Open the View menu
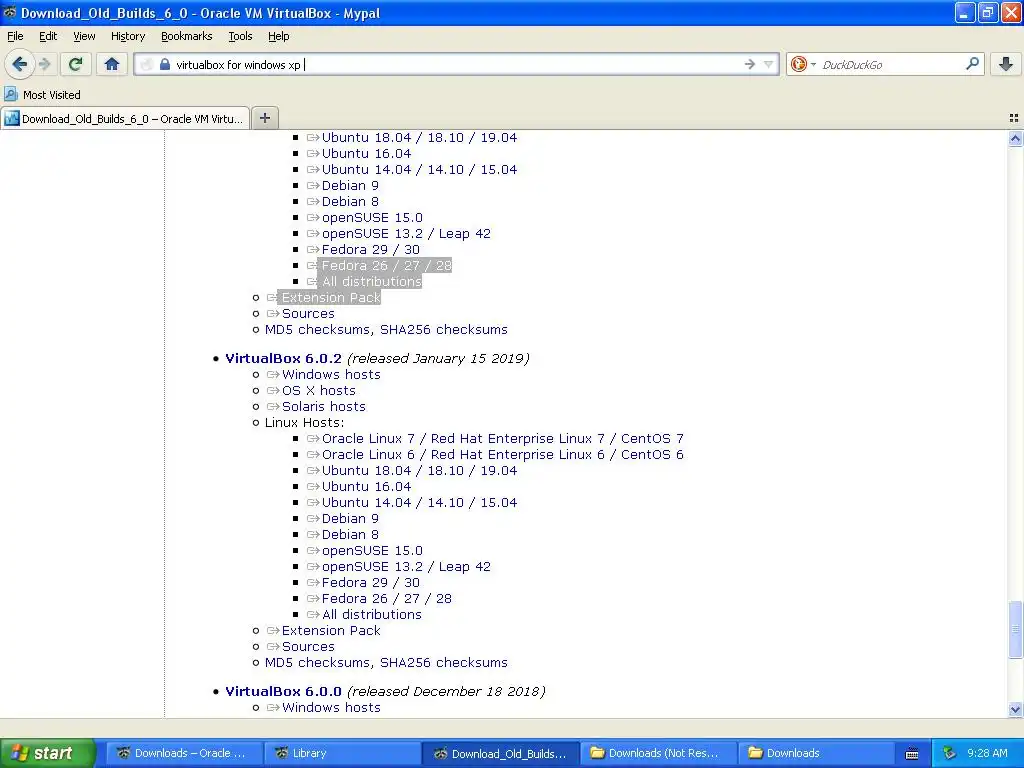Viewport: 1024px width, 768px height. pyautogui.click(x=84, y=36)
